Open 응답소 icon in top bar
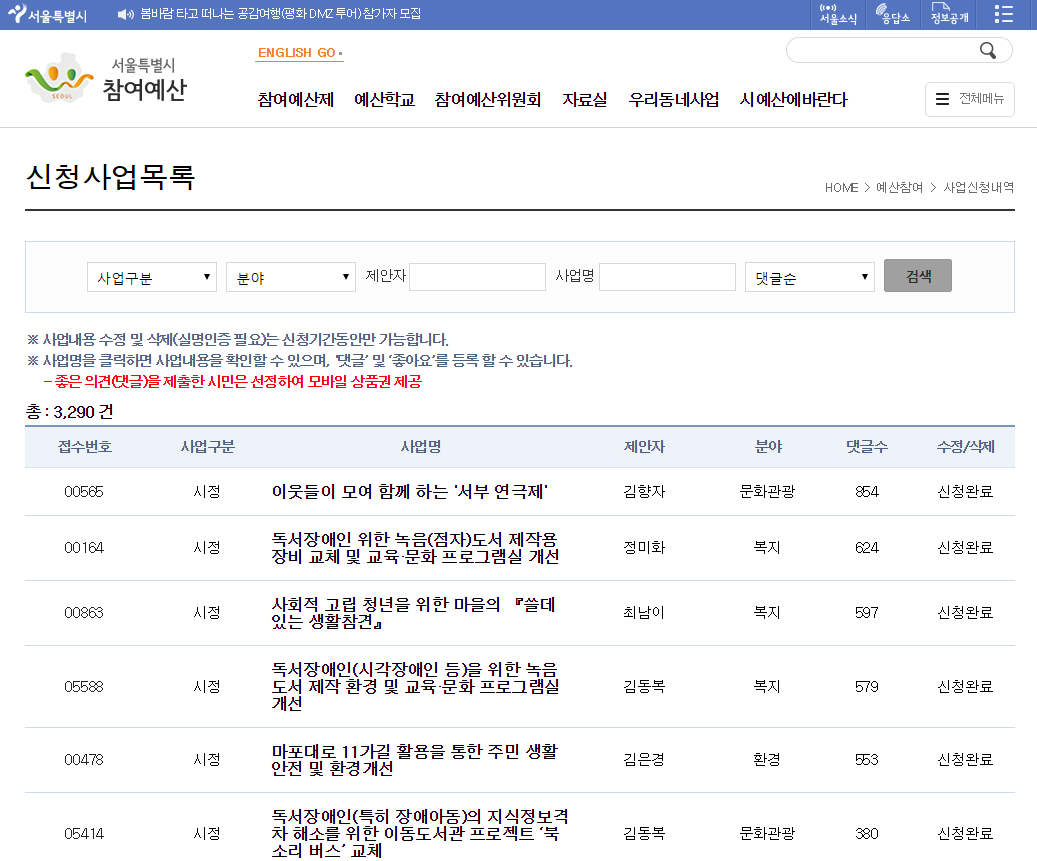This screenshot has height=861, width=1037. tap(892, 14)
